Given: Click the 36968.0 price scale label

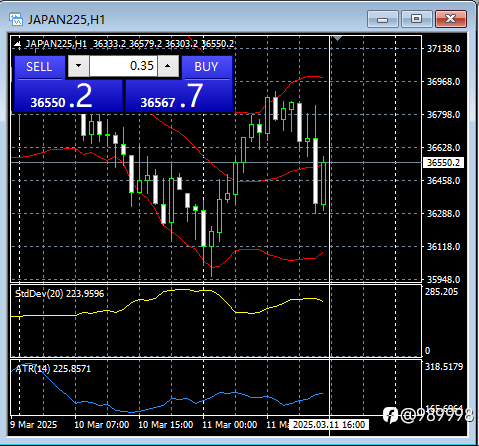Looking at the screenshot, I should (x=443, y=82).
